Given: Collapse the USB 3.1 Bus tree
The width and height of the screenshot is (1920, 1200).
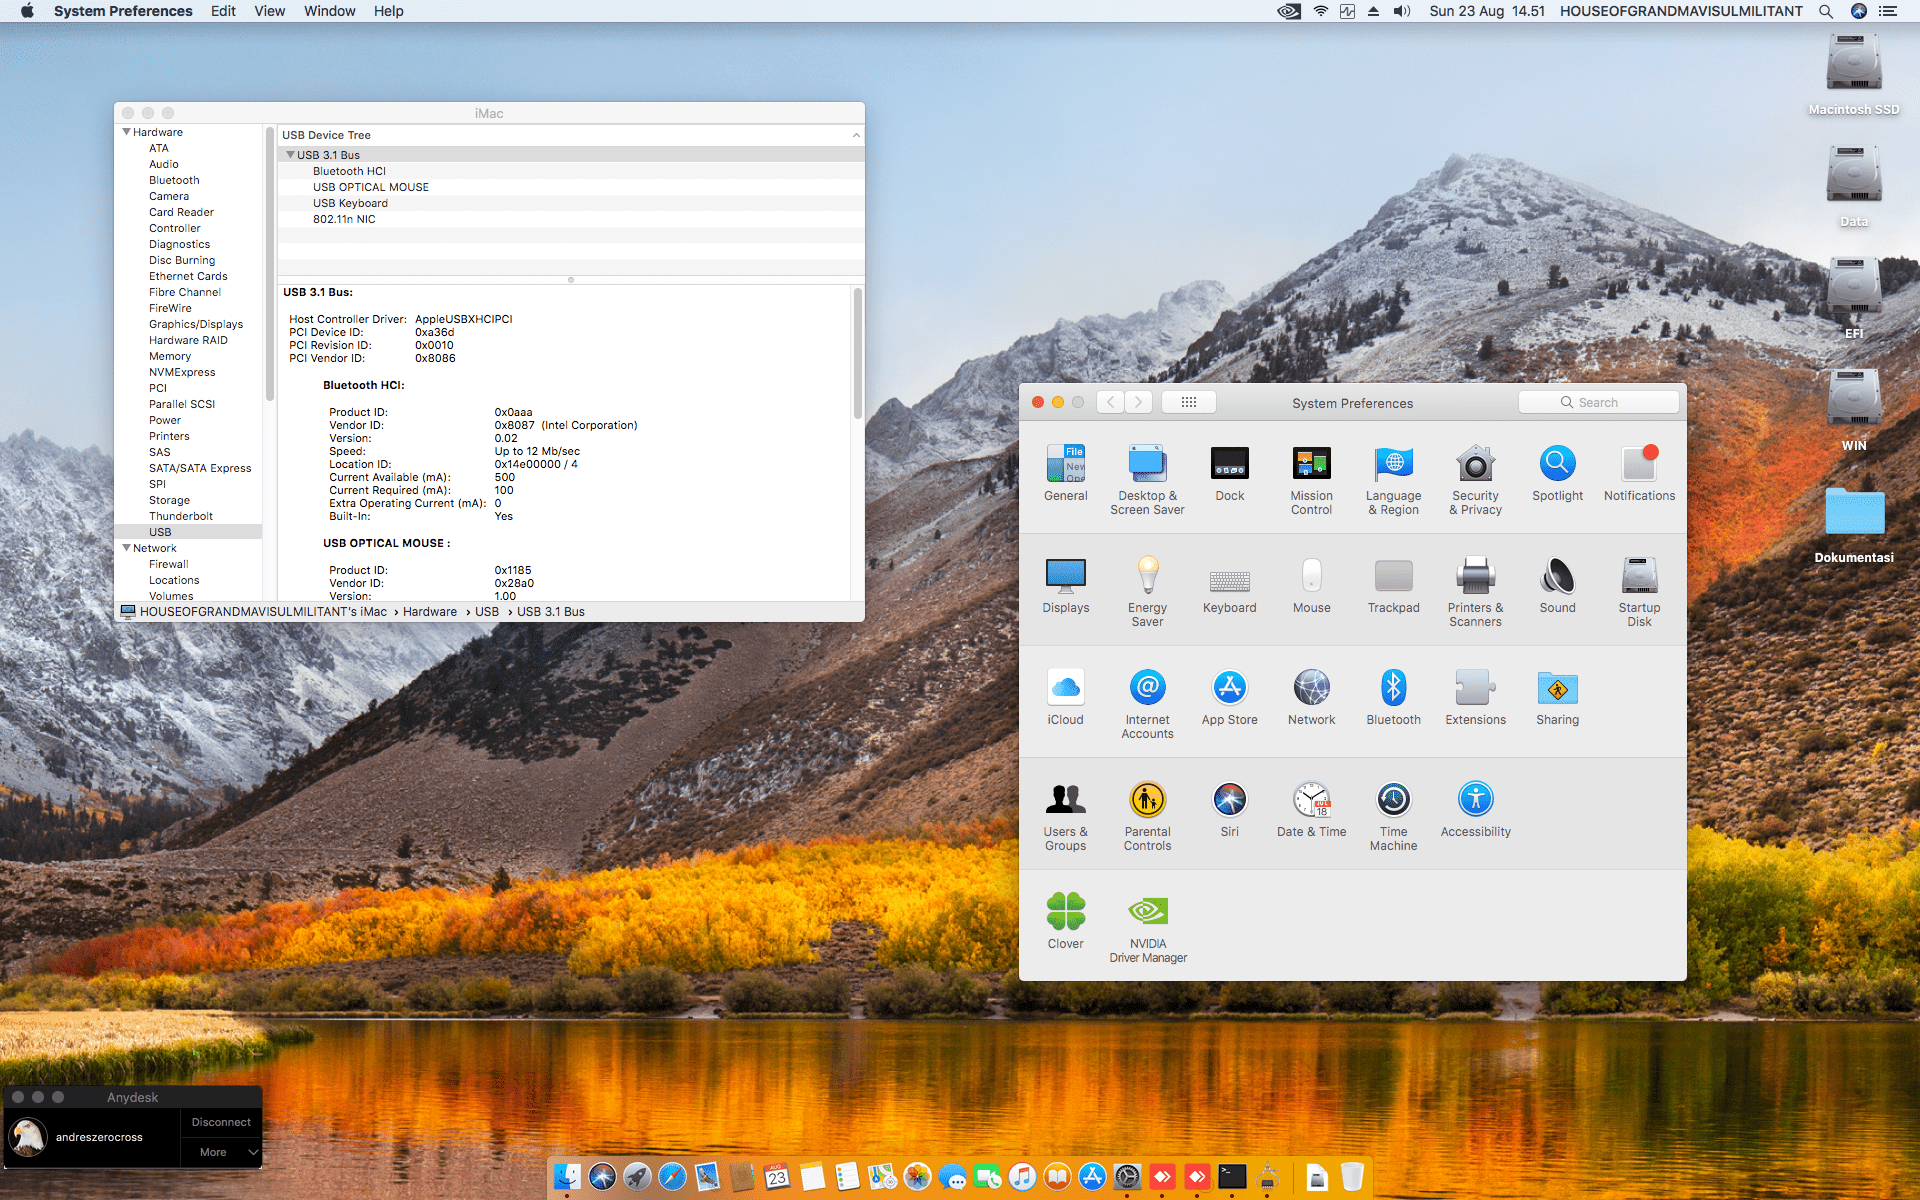Looking at the screenshot, I should click(x=291, y=155).
